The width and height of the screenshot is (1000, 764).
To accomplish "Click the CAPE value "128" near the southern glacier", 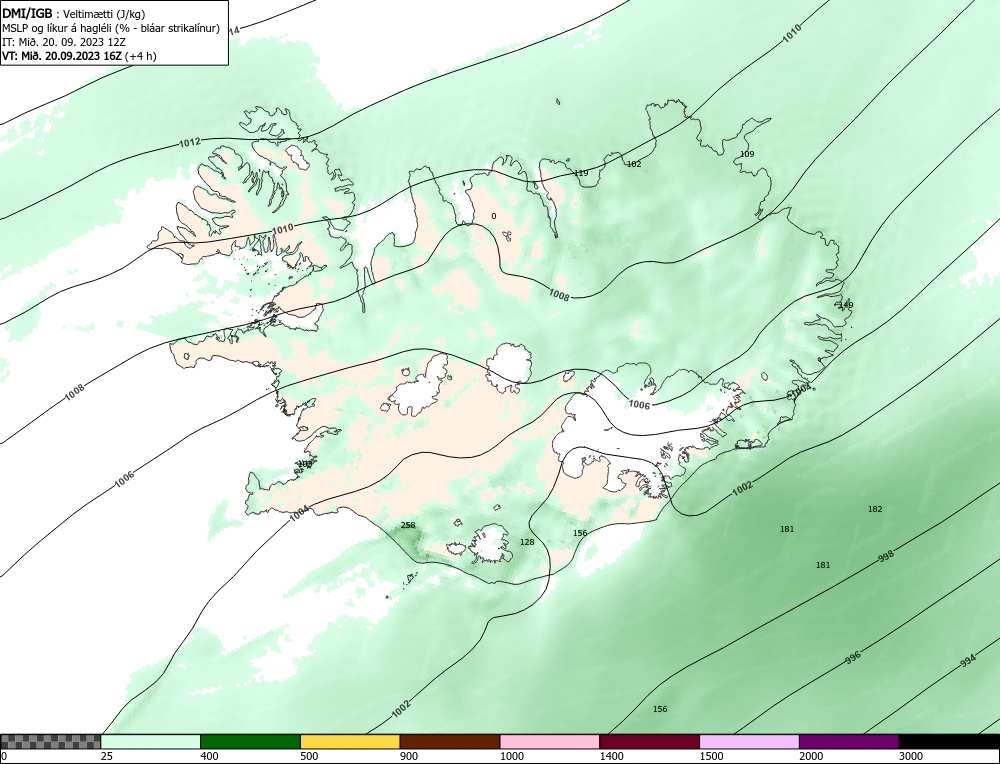I will click(x=527, y=542).
